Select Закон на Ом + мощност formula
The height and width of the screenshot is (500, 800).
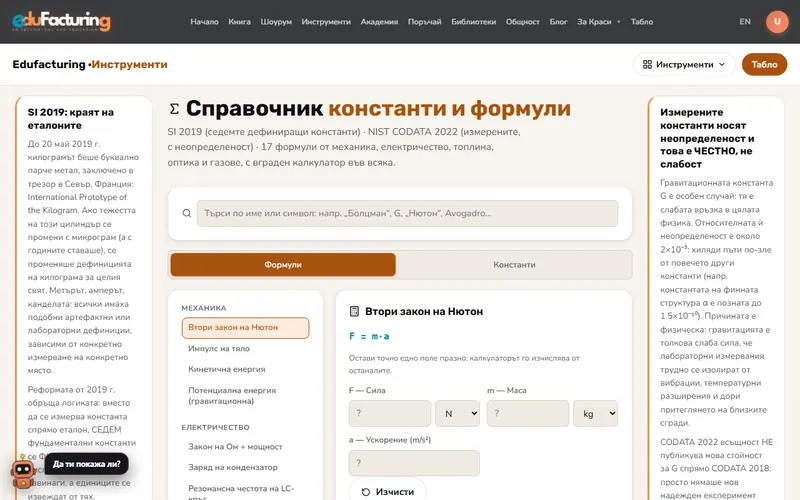(x=245, y=446)
